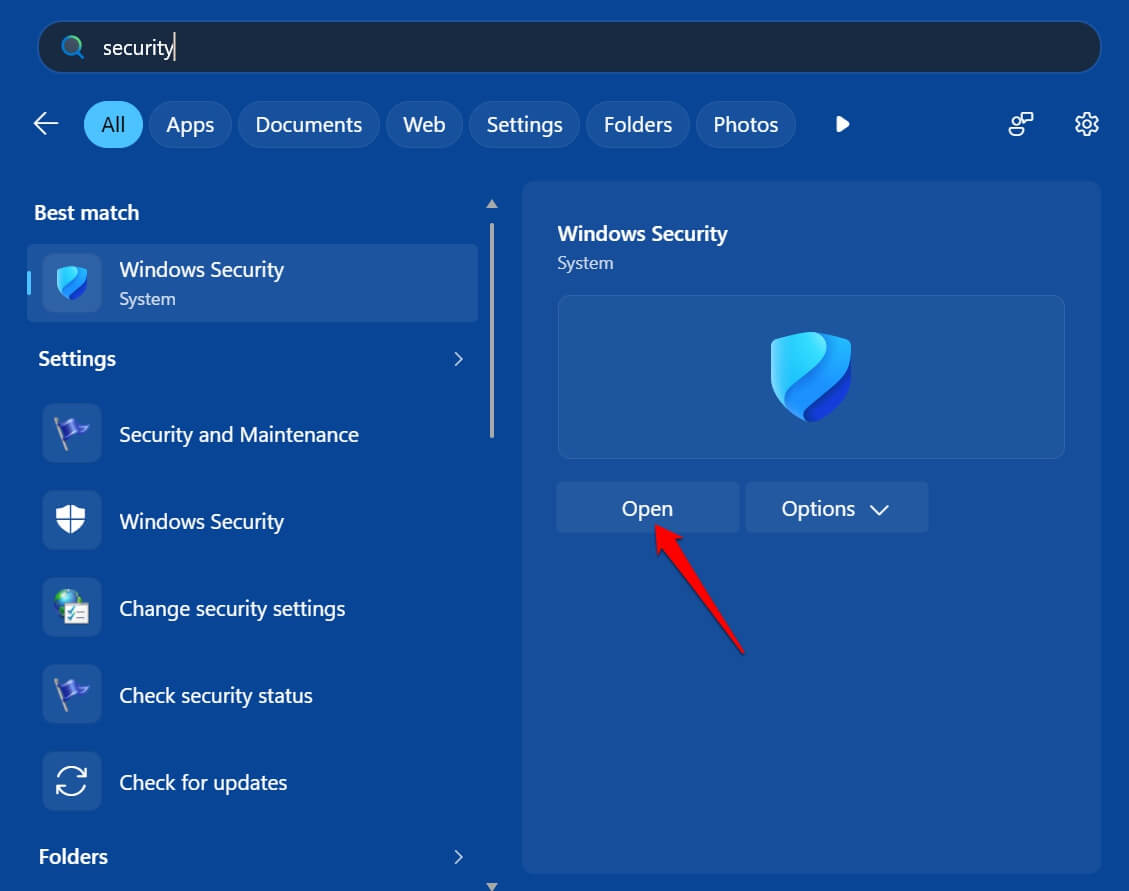Screen dimensions: 1129x891
Task: Switch to the Documents filter
Action: coord(309,125)
